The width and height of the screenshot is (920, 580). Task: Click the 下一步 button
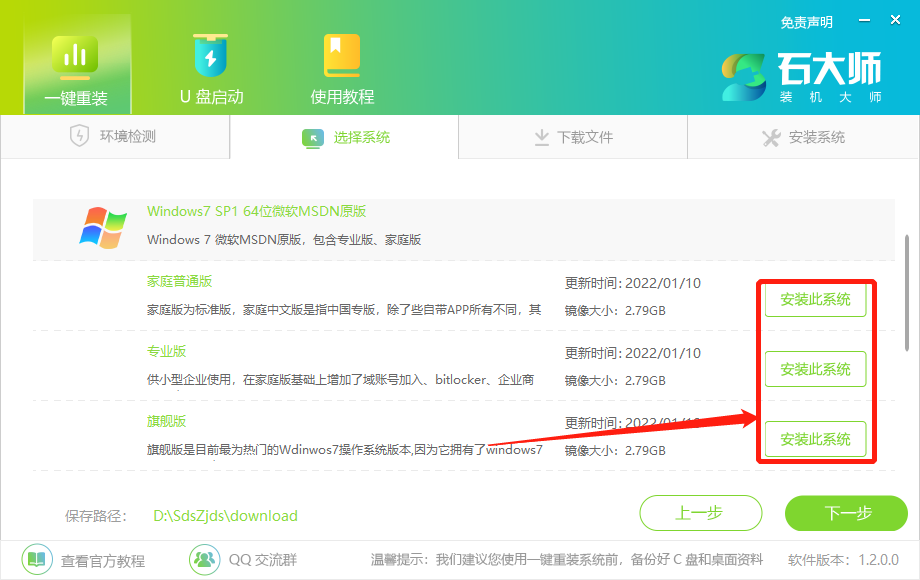(846, 512)
